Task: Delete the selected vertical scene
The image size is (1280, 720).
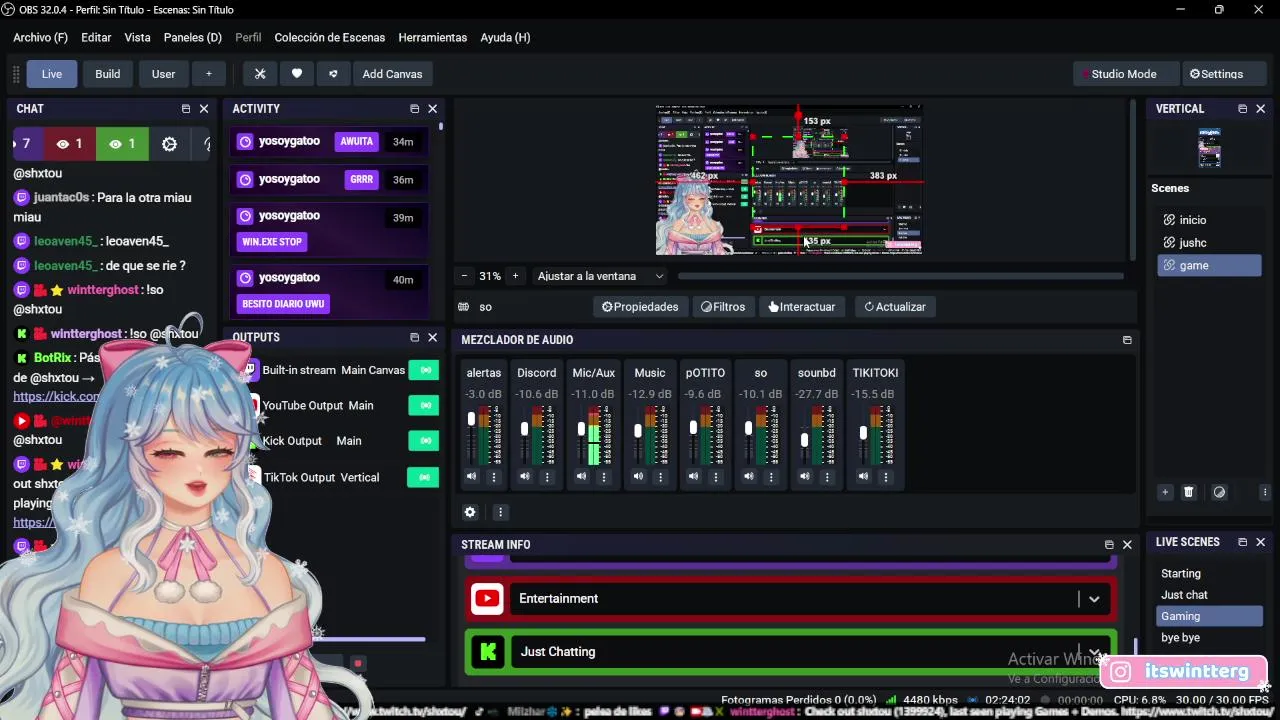Action: tap(1189, 492)
